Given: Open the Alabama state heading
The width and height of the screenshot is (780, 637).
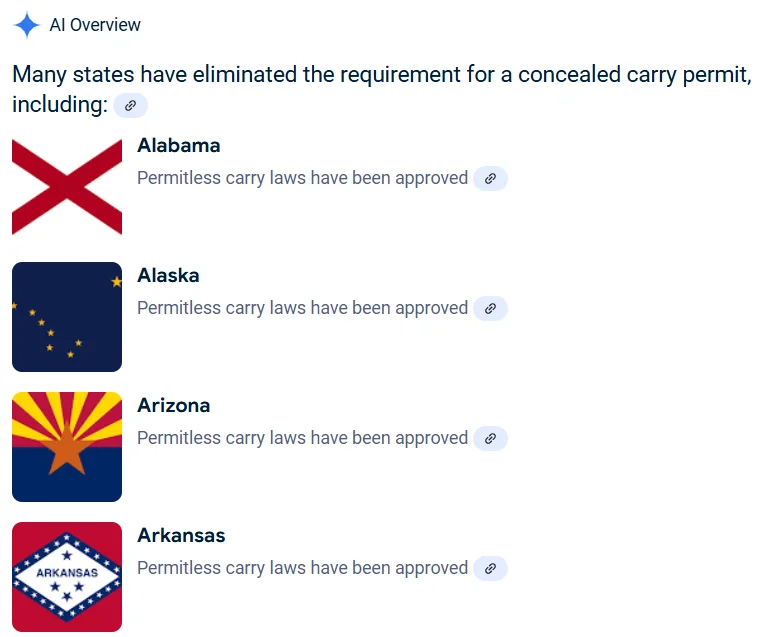Looking at the screenshot, I should pos(179,146).
